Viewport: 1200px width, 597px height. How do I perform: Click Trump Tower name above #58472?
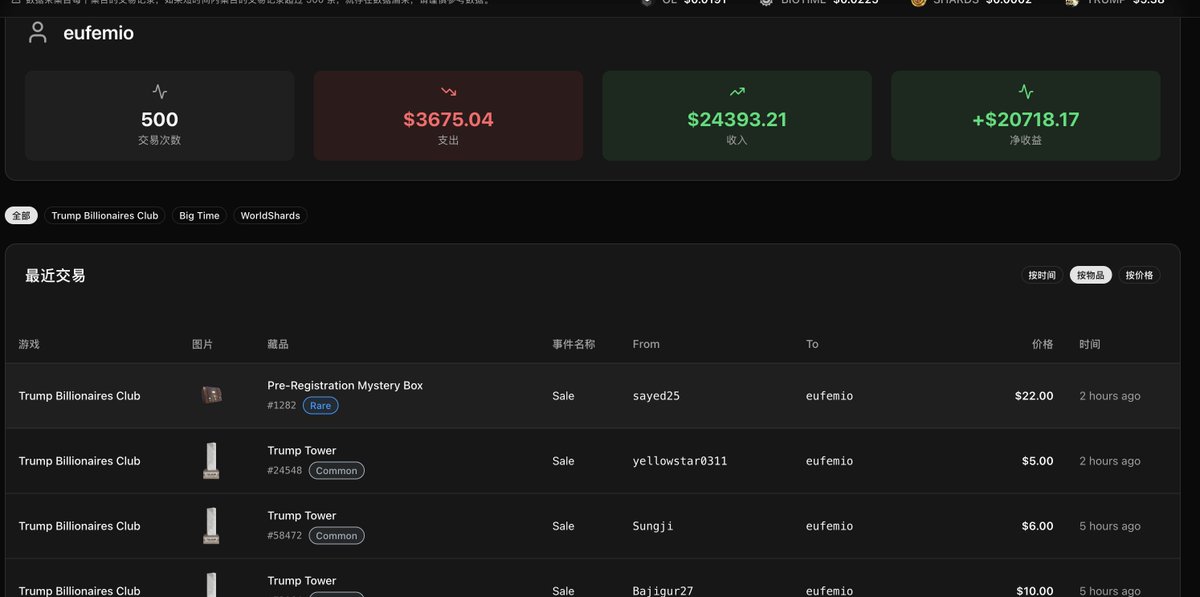click(302, 515)
